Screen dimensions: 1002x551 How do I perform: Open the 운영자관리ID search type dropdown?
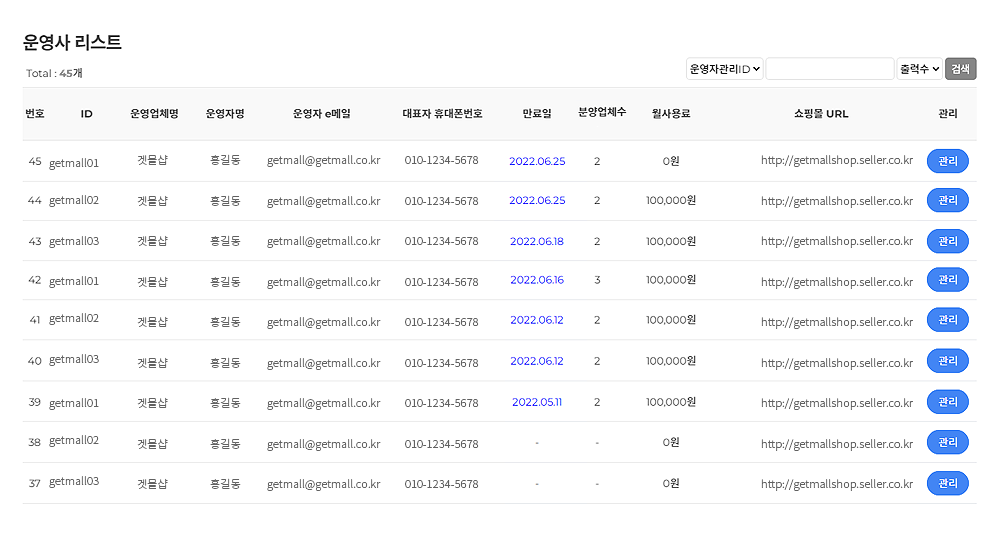[x=725, y=69]
